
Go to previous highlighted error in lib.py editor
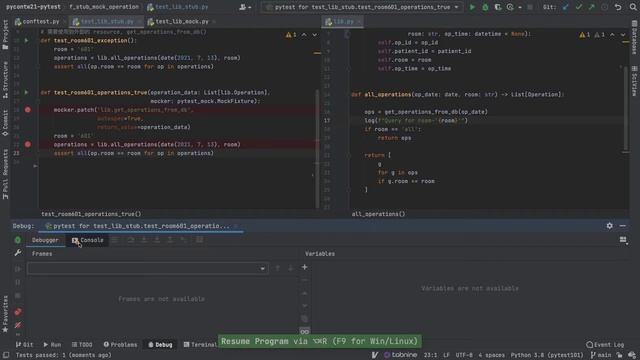pos(612,35)
